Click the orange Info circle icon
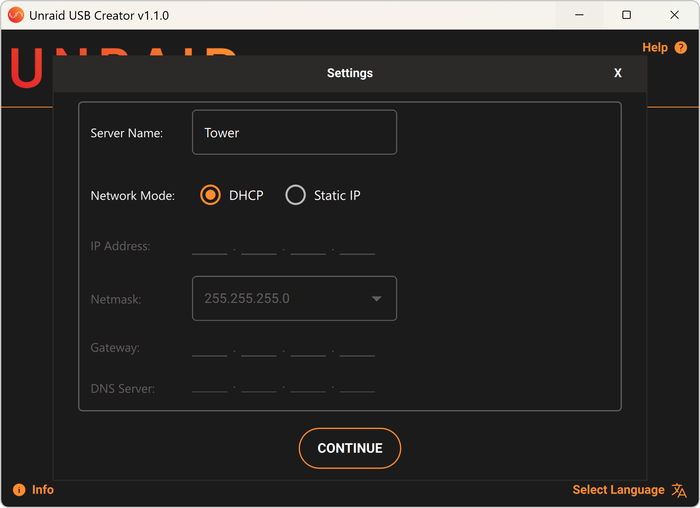The width and height of the screenshot is (700, 508). pyautogui.click(x=19, y=490)
